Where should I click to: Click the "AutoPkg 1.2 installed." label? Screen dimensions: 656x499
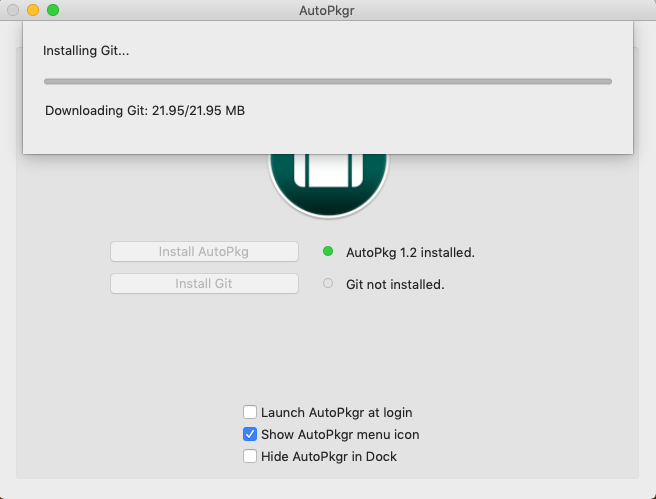410,252
